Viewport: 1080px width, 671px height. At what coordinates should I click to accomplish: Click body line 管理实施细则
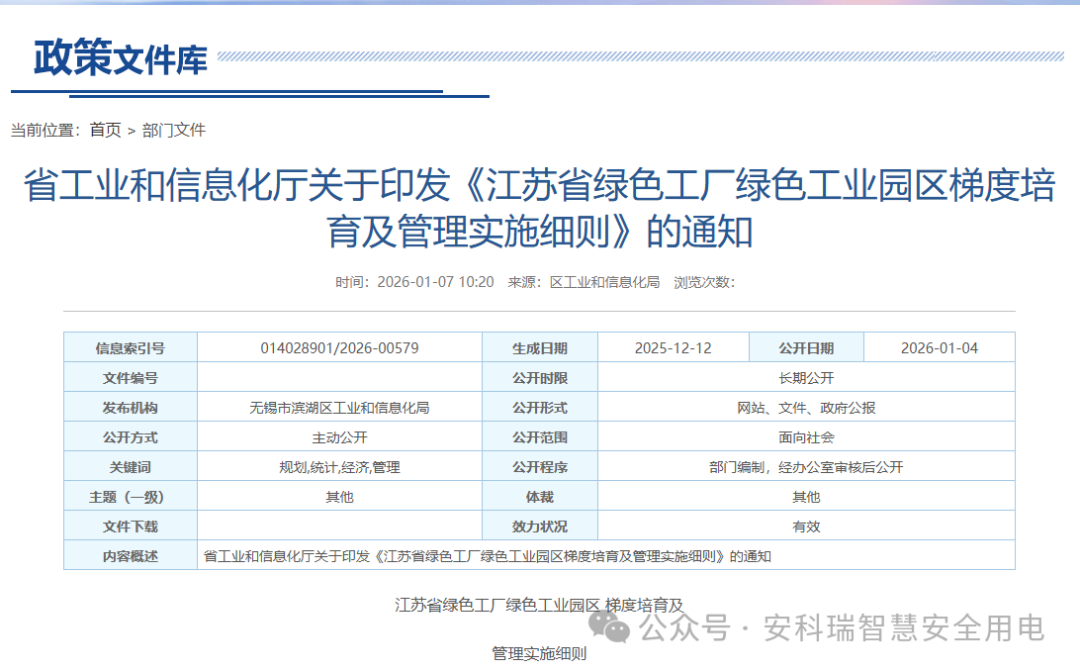pos(539,653)
